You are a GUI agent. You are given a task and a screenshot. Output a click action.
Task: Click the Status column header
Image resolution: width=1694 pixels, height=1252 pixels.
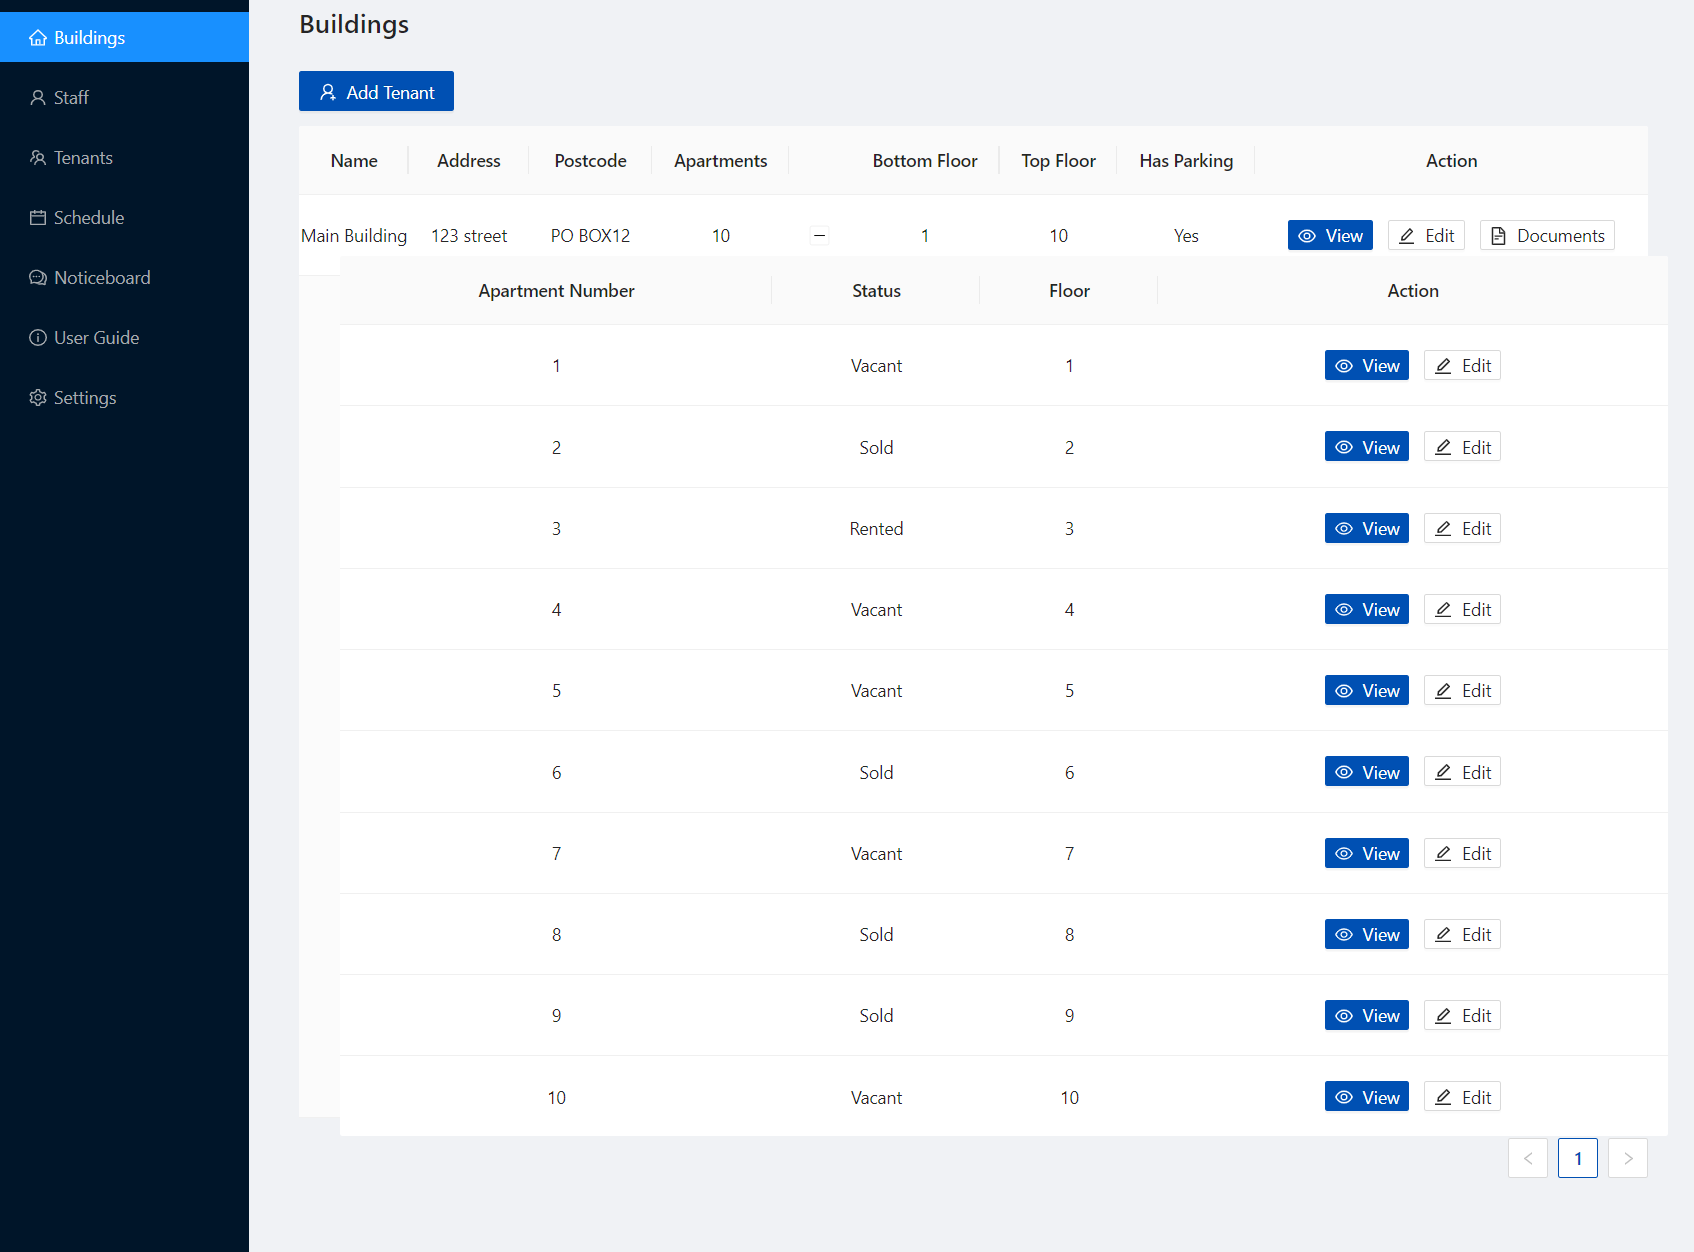[x=876, y=291]
